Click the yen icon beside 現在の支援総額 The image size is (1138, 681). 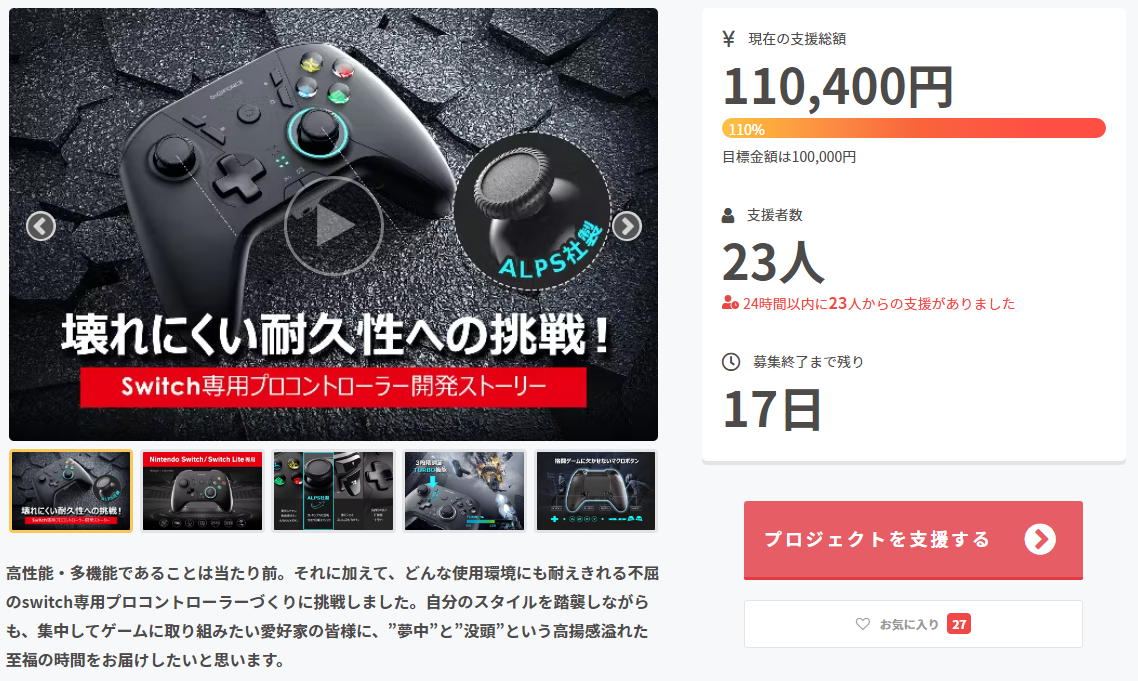(729, 38)
